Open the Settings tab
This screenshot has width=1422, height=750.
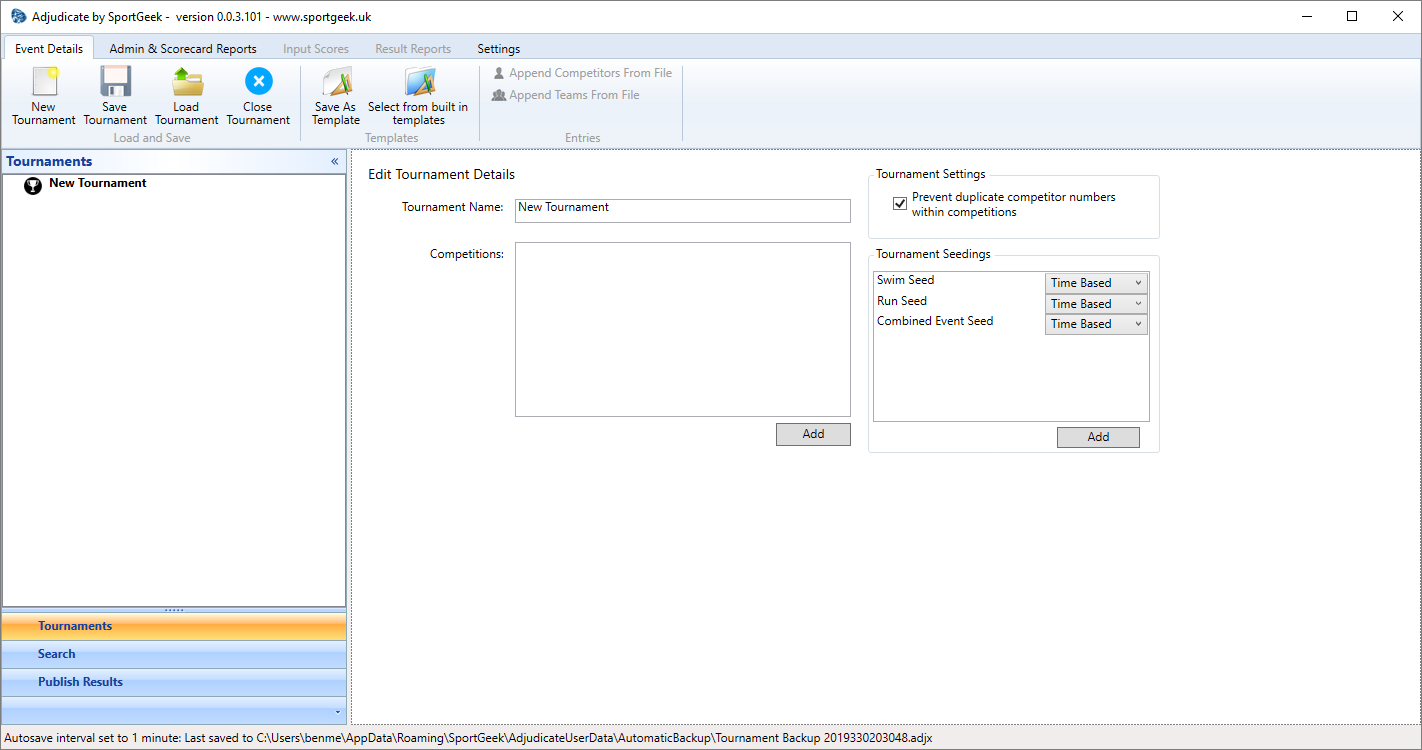point(498,48)
